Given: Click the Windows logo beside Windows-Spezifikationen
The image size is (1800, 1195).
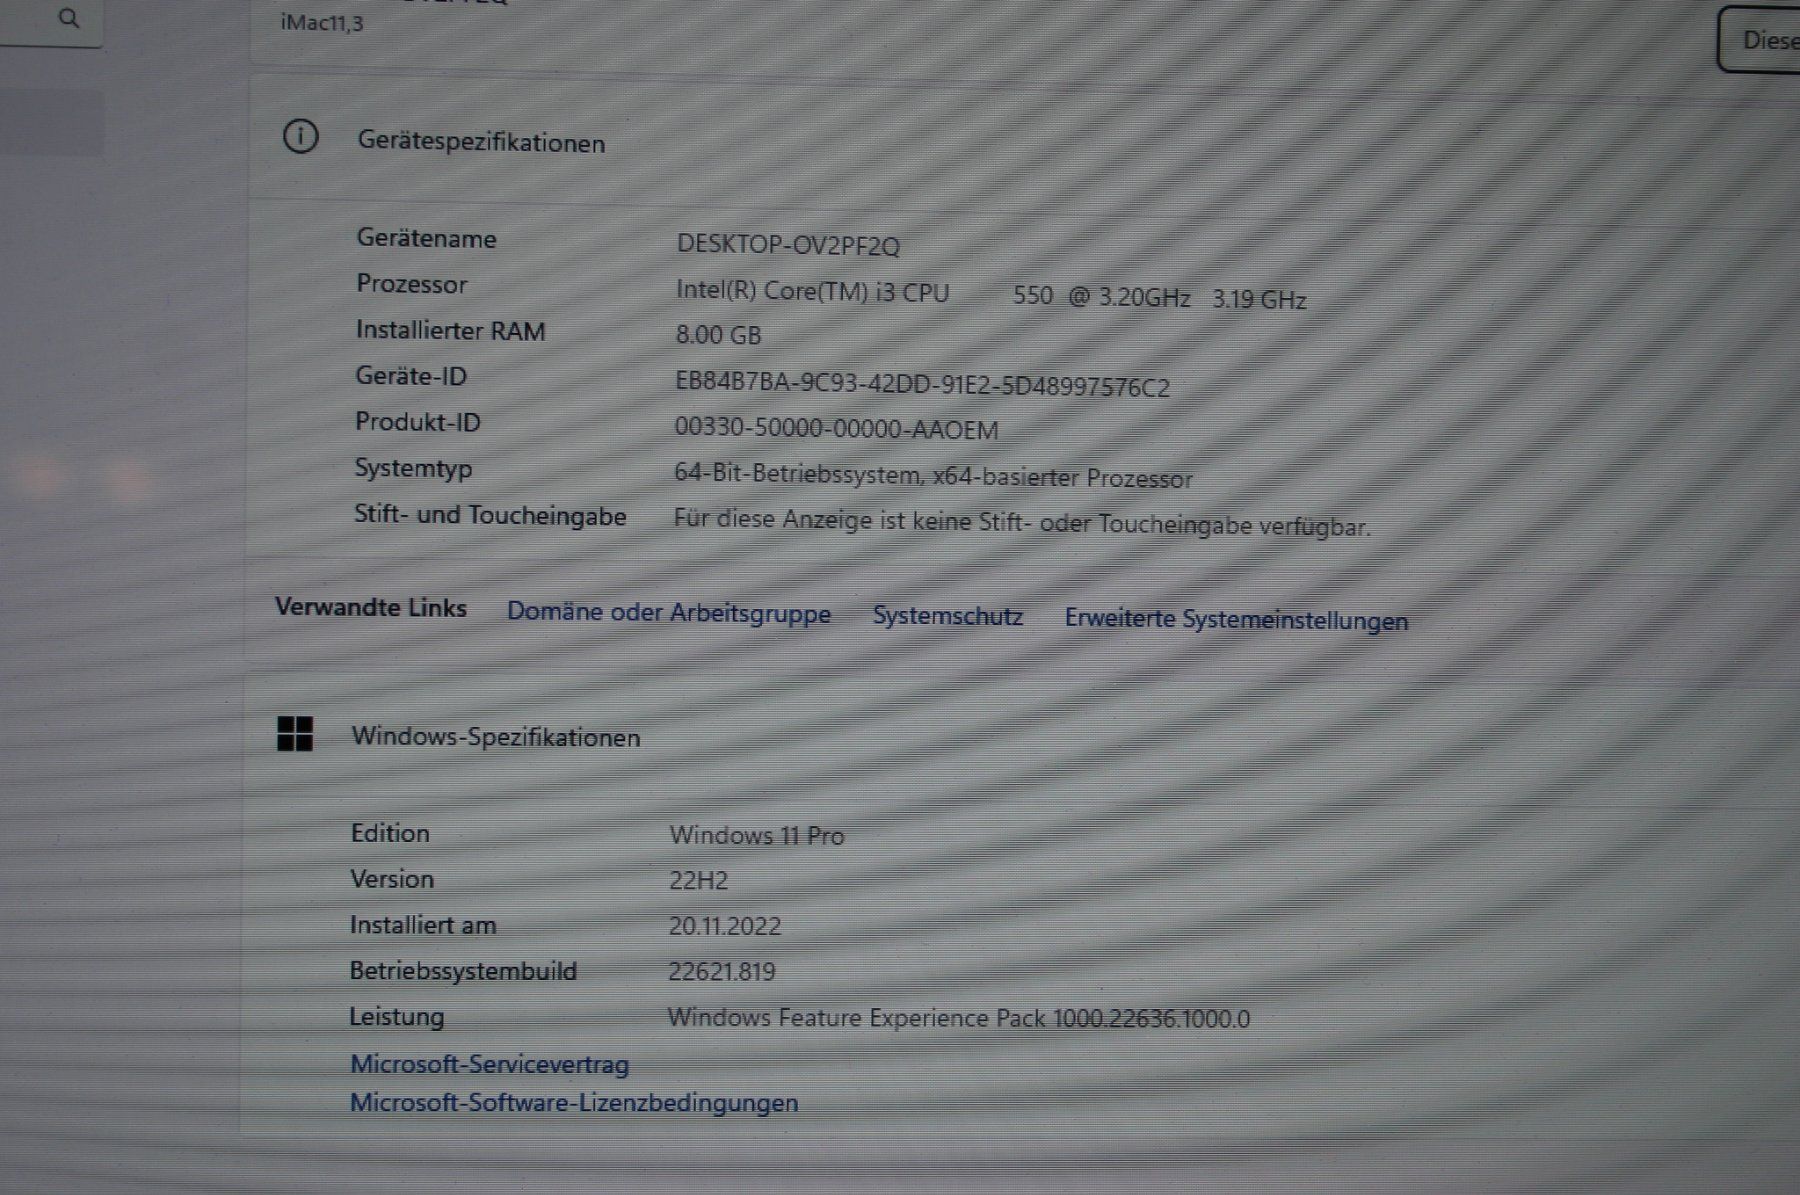Looking at the screenshot, I should (295, 734).
